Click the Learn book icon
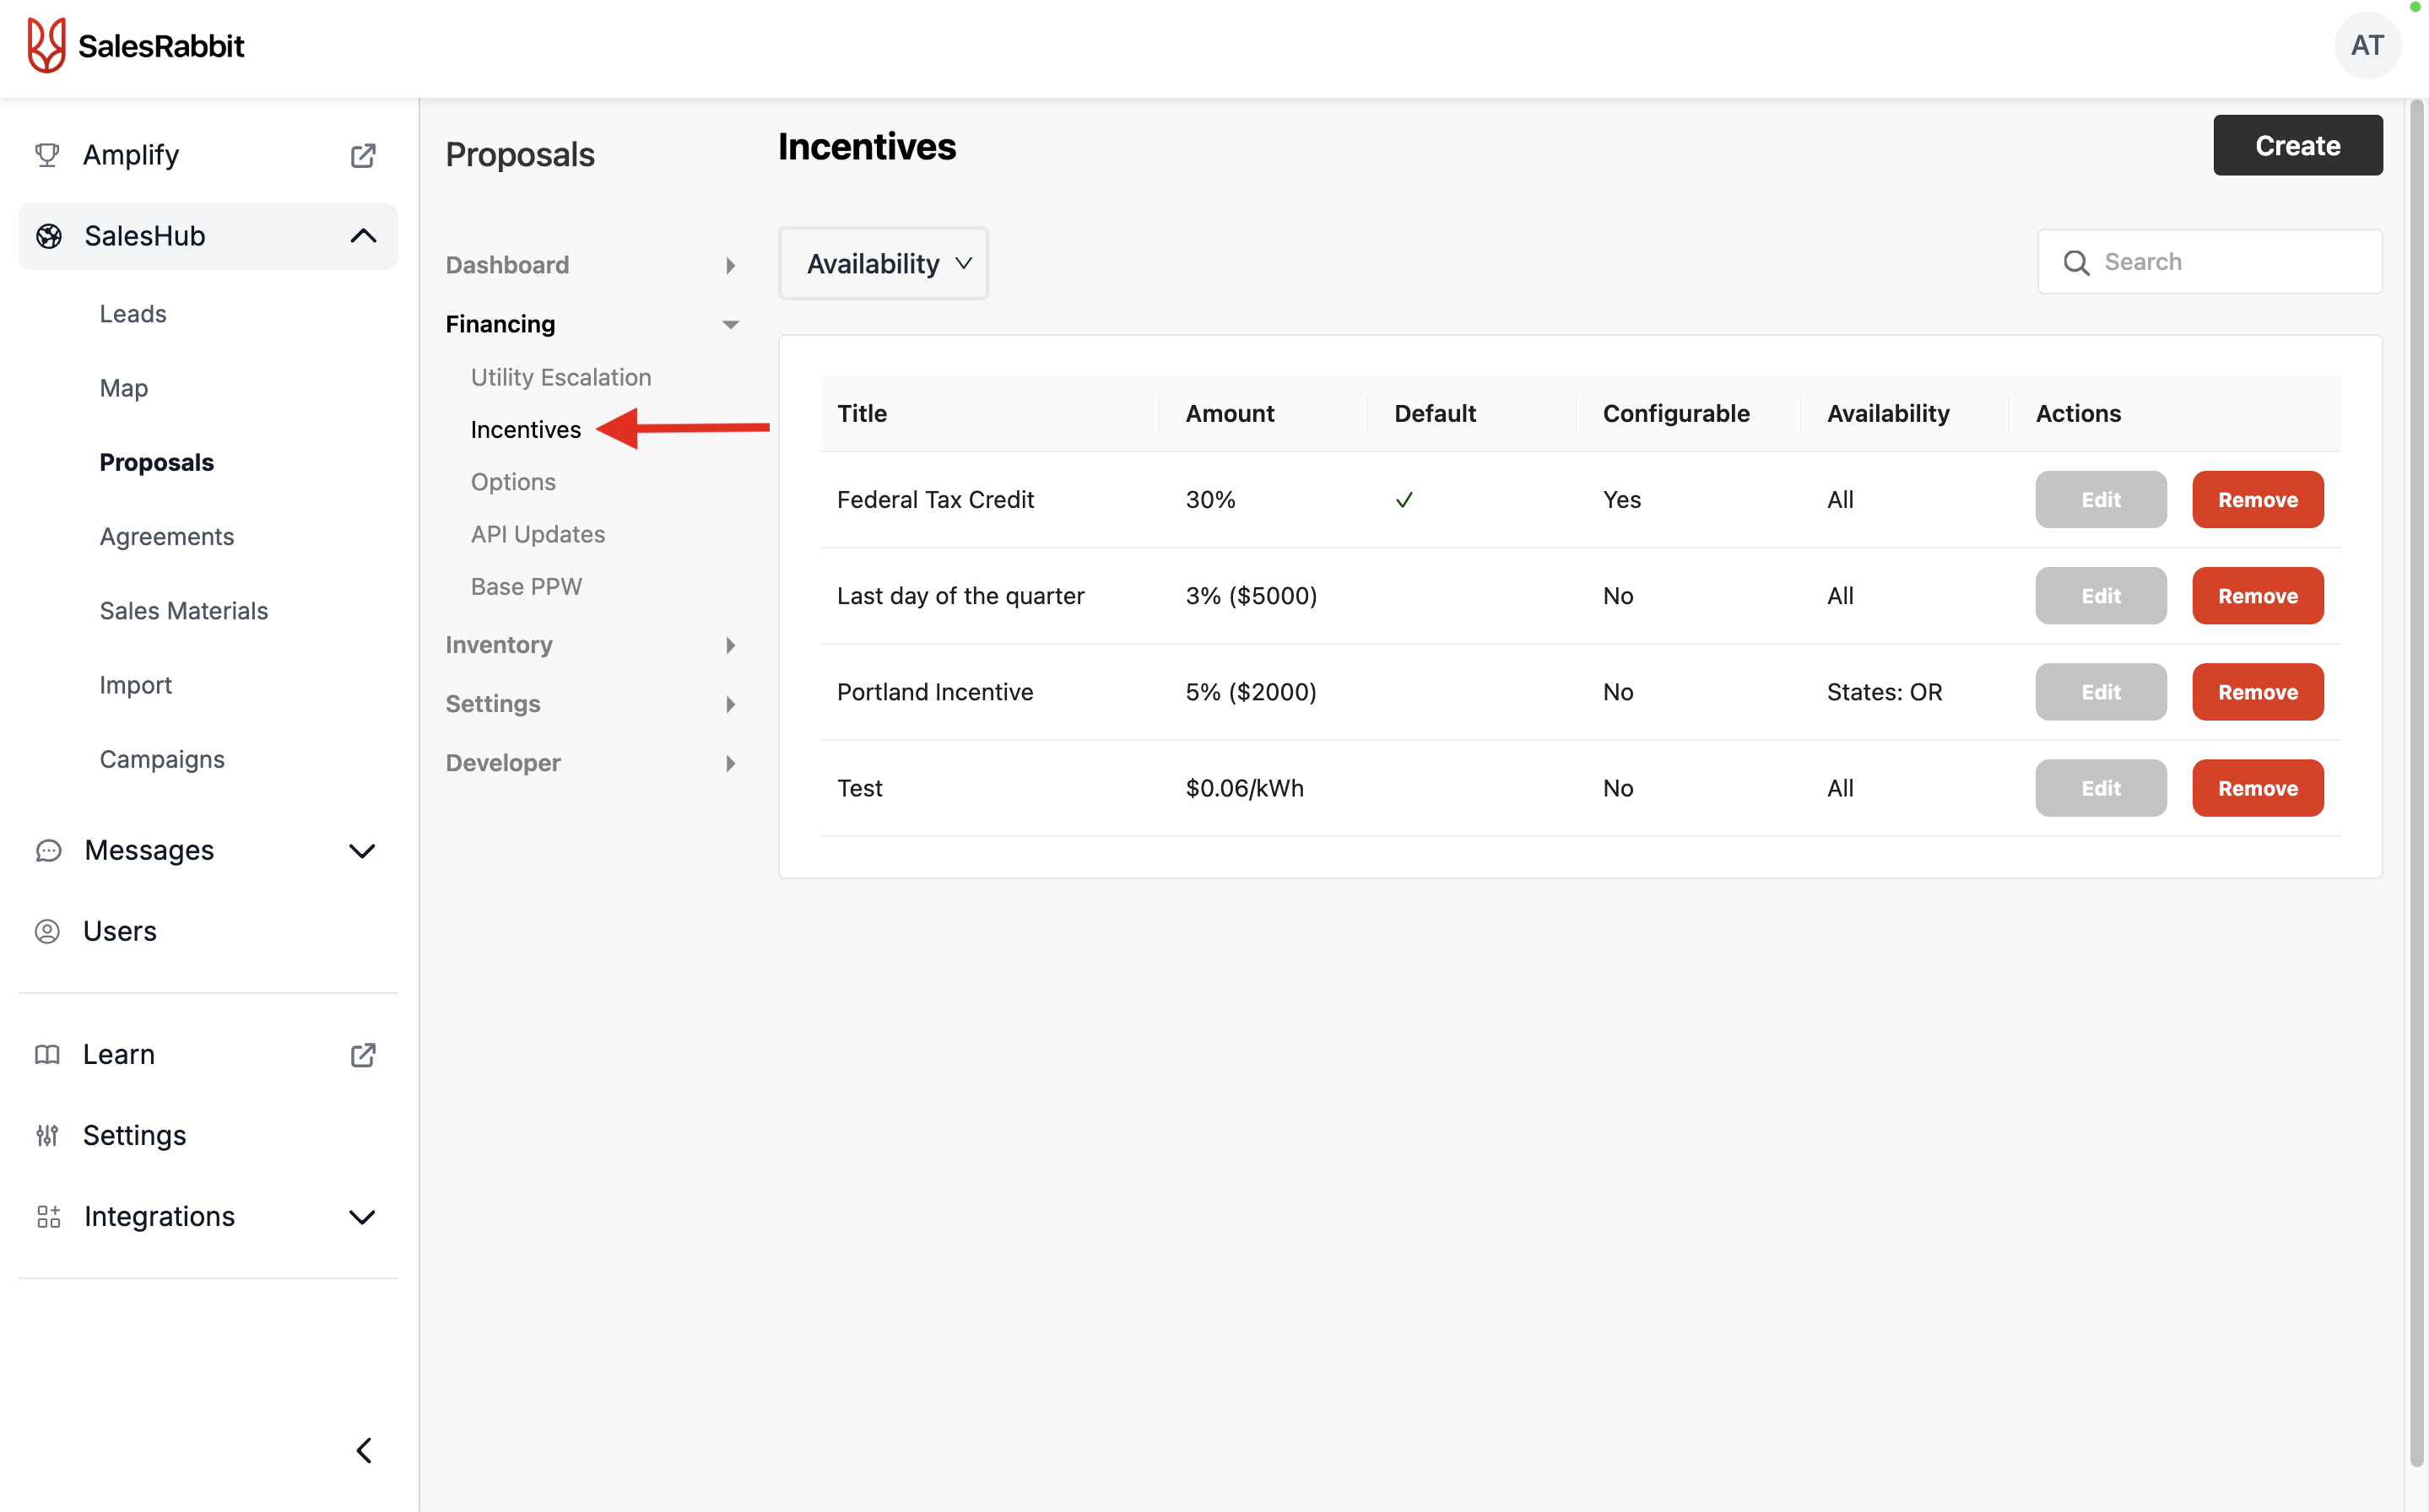The height and width of the screenshot is (1512, 2429). pos(47,1055)
